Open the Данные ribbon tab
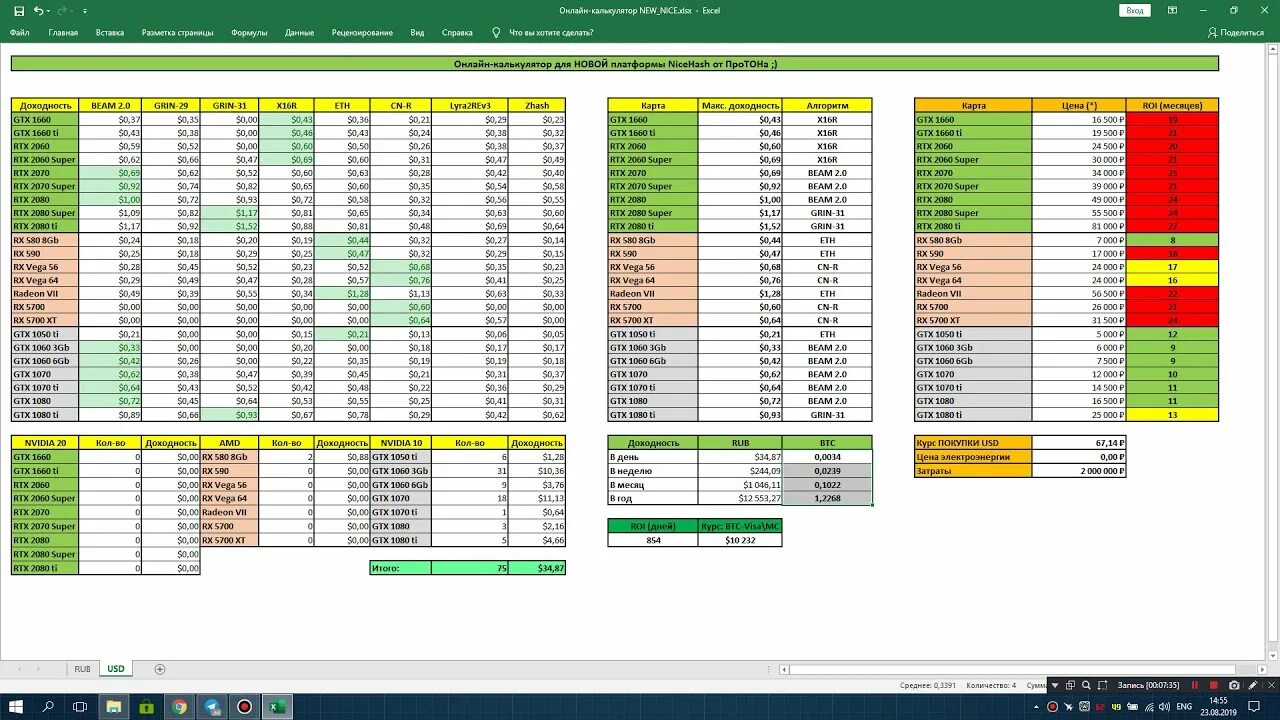The image size is (1280, 720). tap(299, 32)
